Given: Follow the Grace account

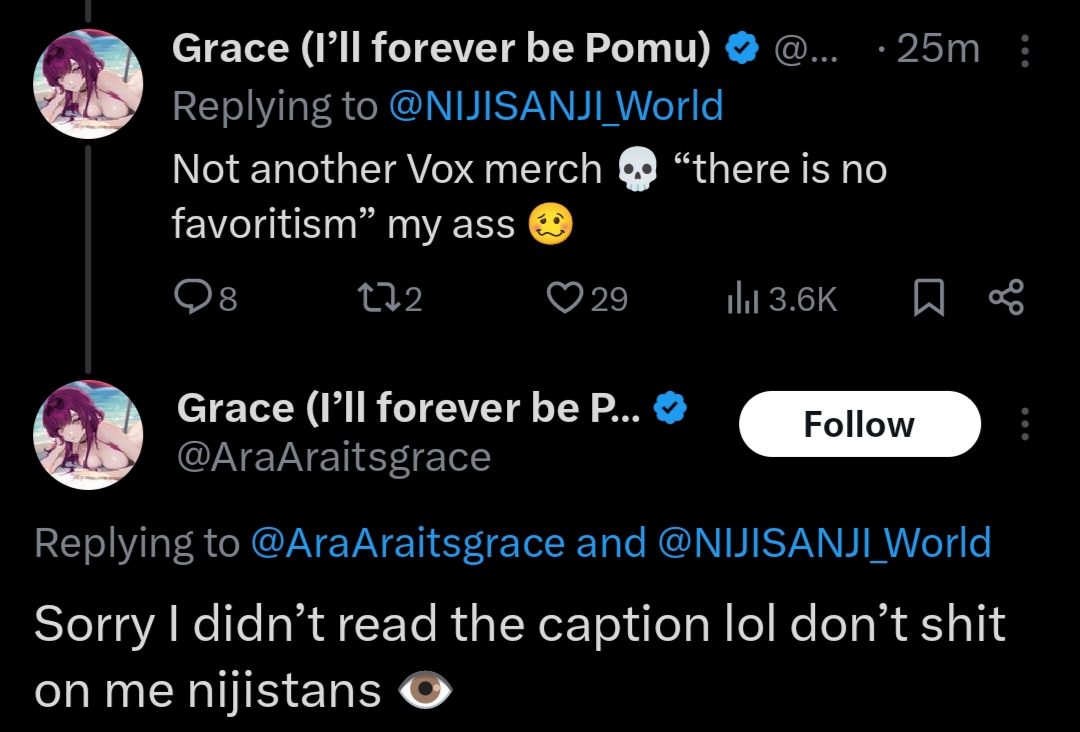Looking at the screenshot, I should click(859, 424).
